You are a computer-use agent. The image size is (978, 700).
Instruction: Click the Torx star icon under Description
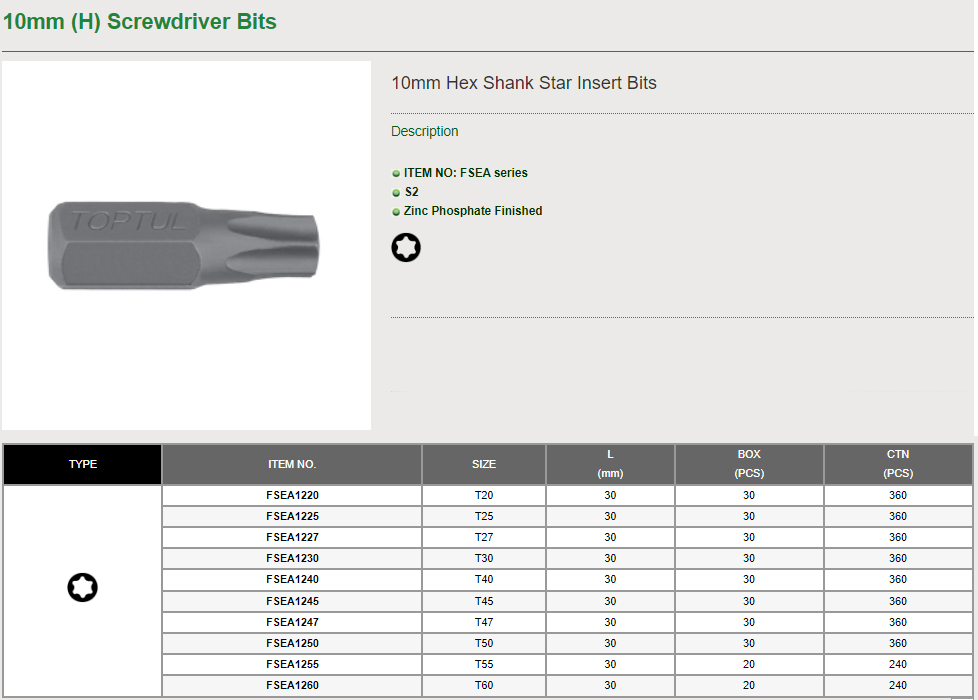[x=406, y=248]
